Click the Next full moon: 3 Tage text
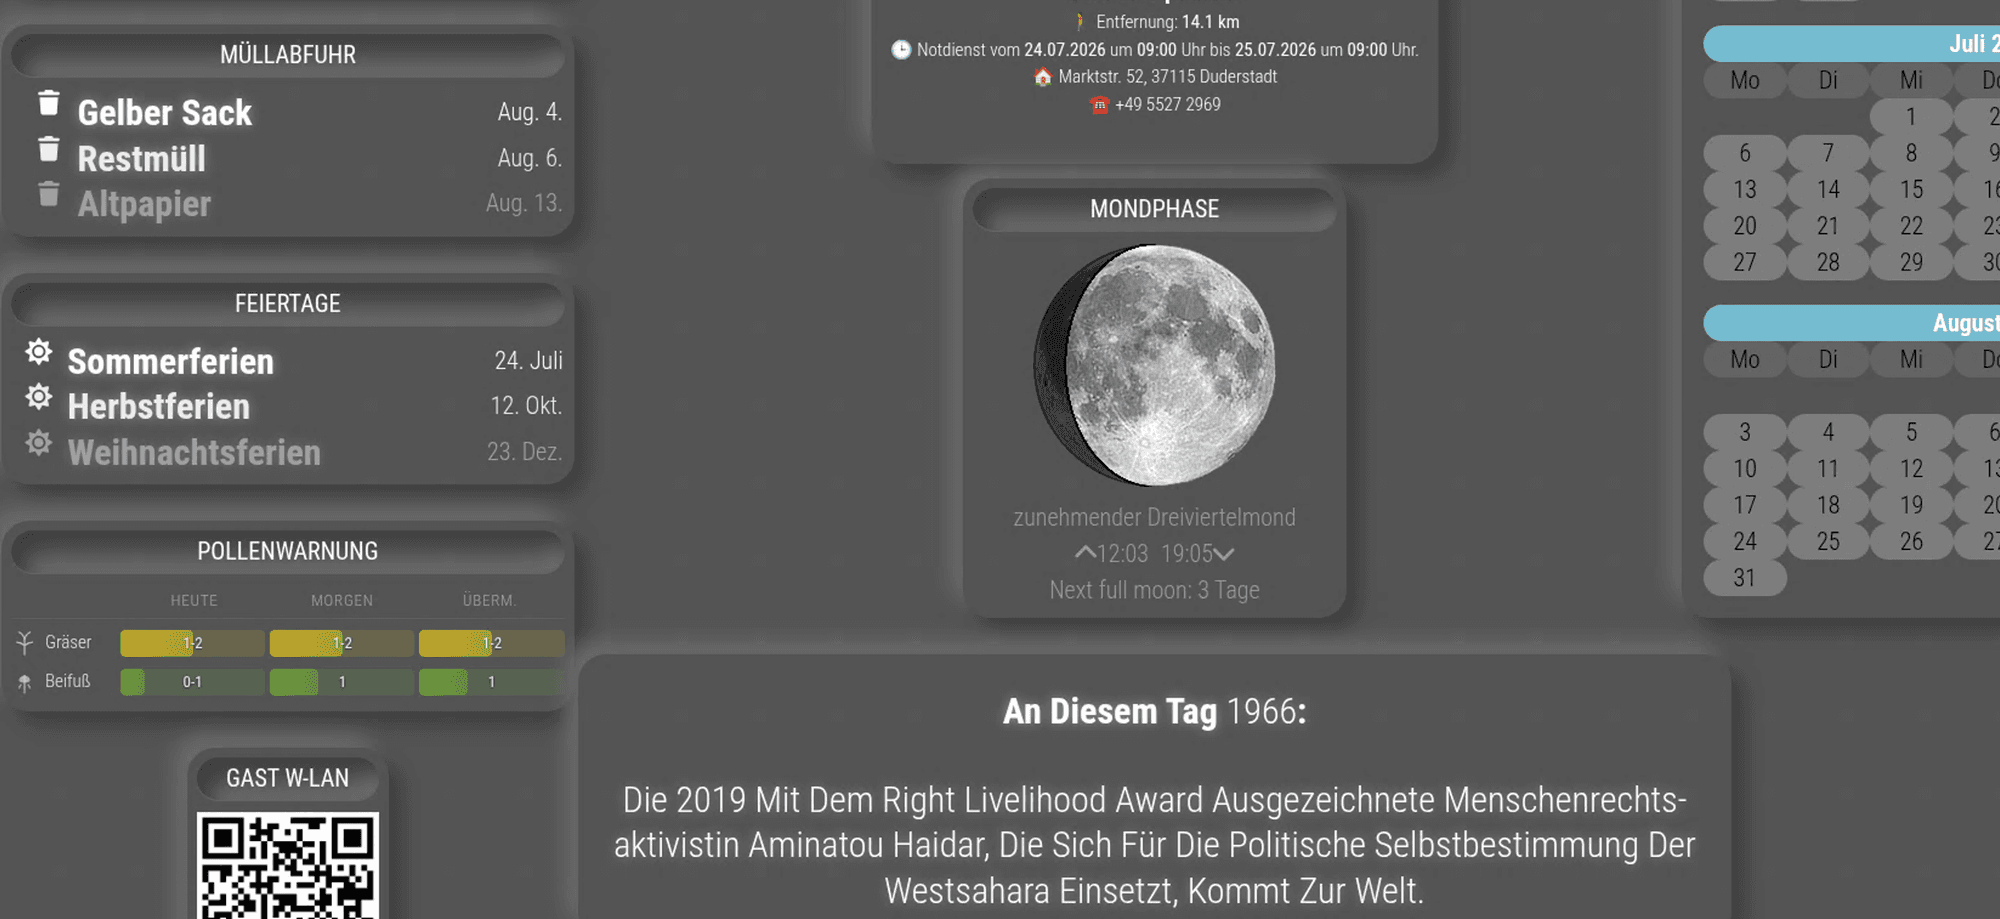Viewport: 2000px width, 919px height. [1154, 590]
